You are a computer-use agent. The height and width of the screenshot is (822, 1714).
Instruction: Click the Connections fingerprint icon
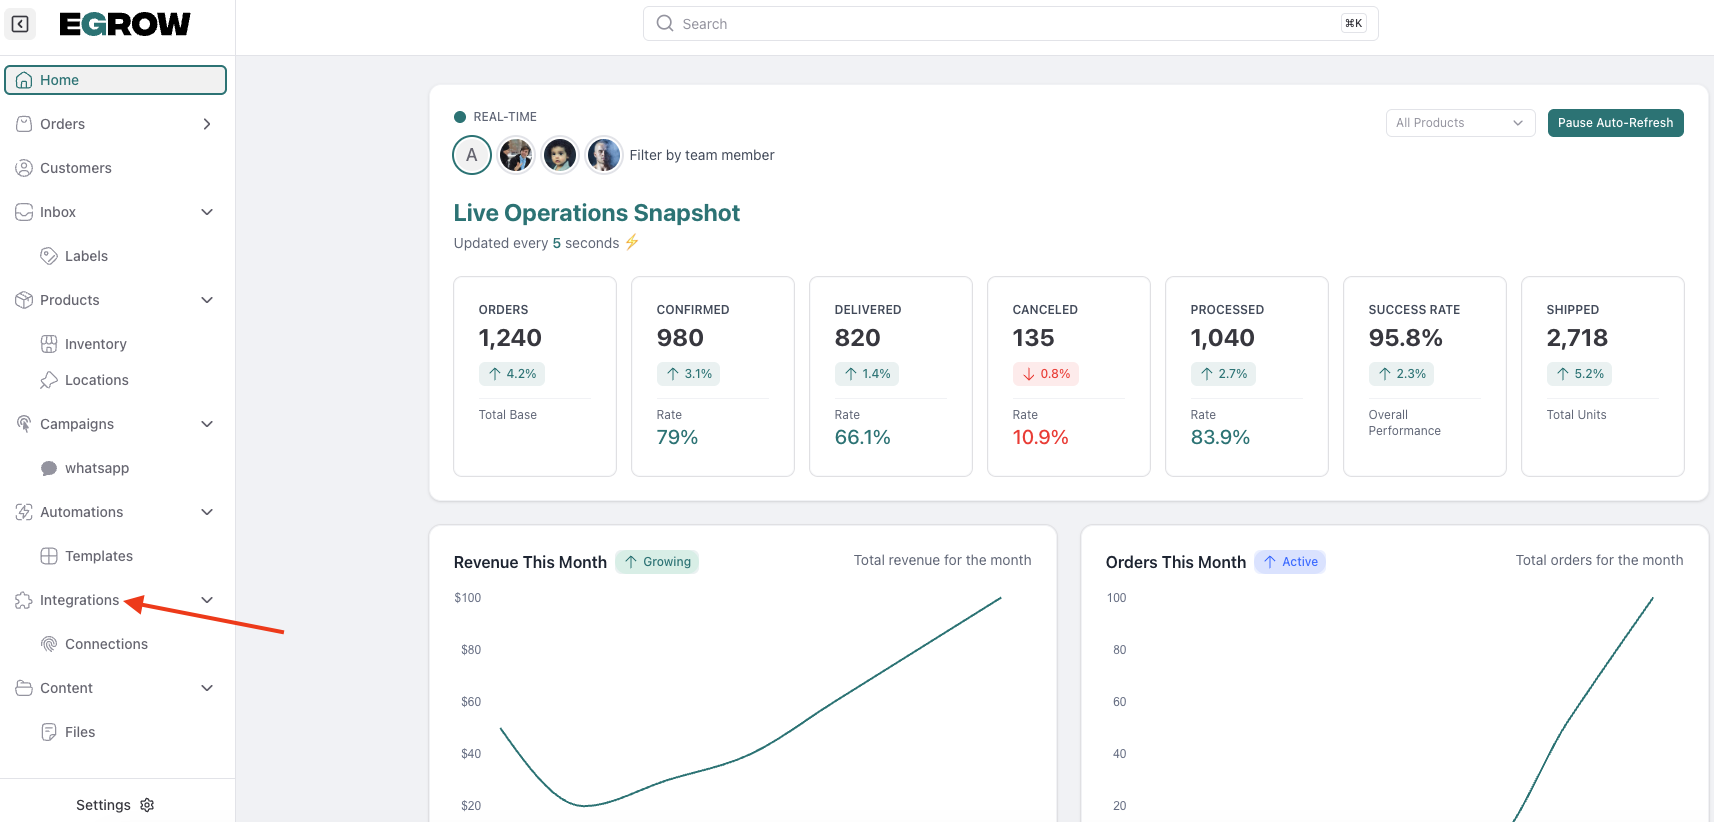pos(48,644)
